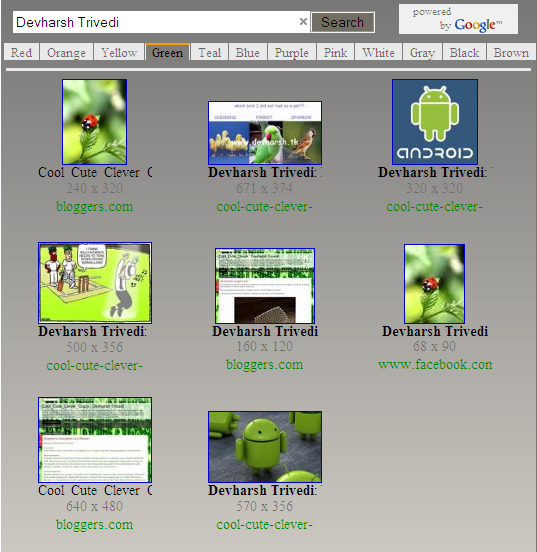This screenshot has height=552, width=537.
Task: Open the cricket cartoon thumbnail 500 x 356
Action: click(x=95, y=283)
